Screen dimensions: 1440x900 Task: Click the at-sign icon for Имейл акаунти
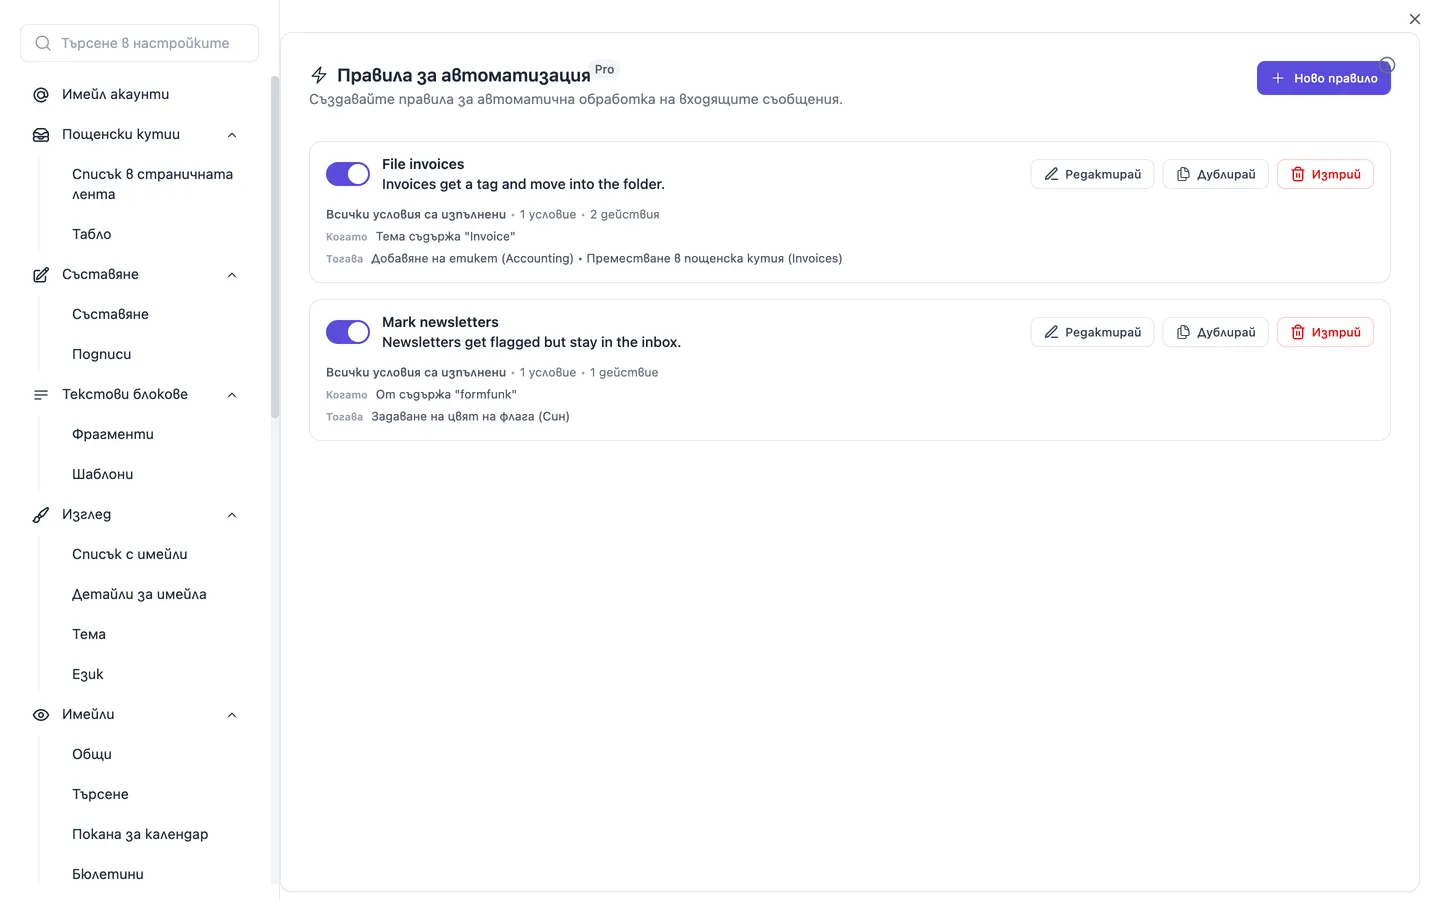pyautogui.click(x=41, y=95)
